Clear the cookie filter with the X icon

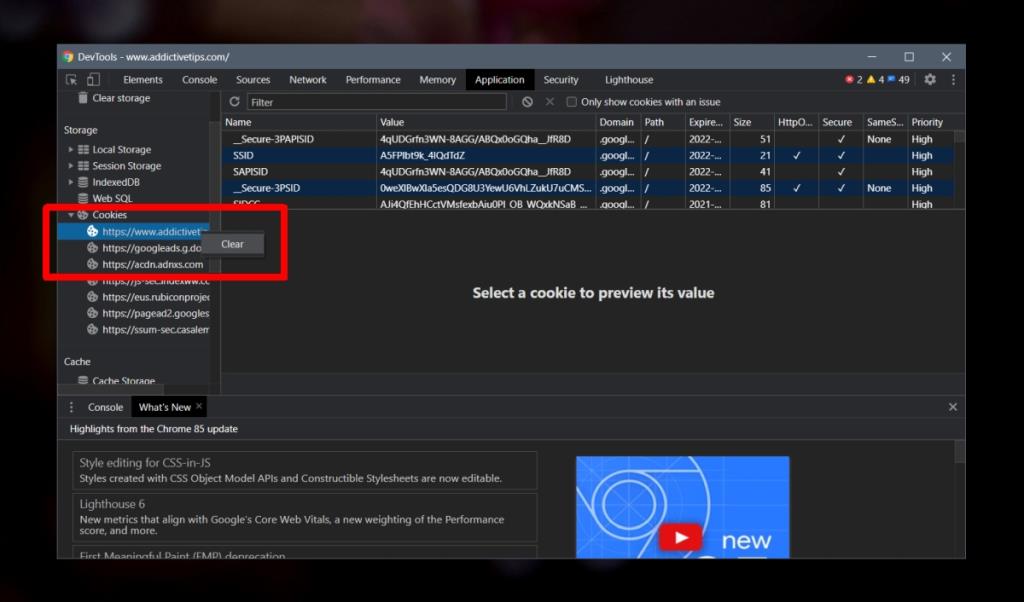[x=549, y=101]
